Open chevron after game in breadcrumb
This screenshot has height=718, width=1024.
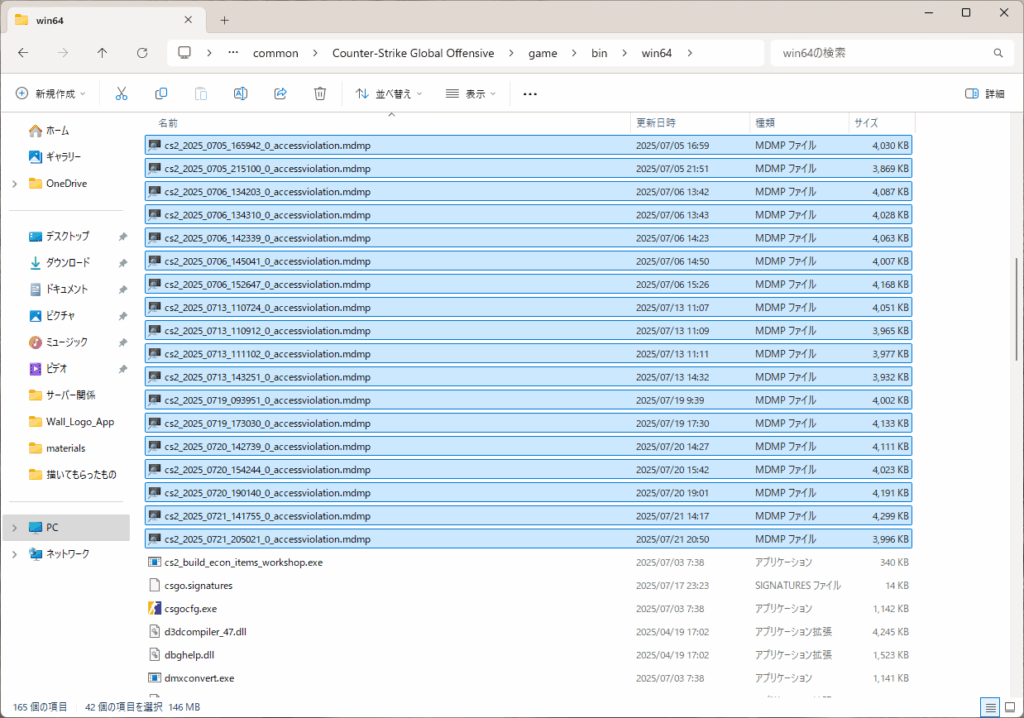[574, 53]
